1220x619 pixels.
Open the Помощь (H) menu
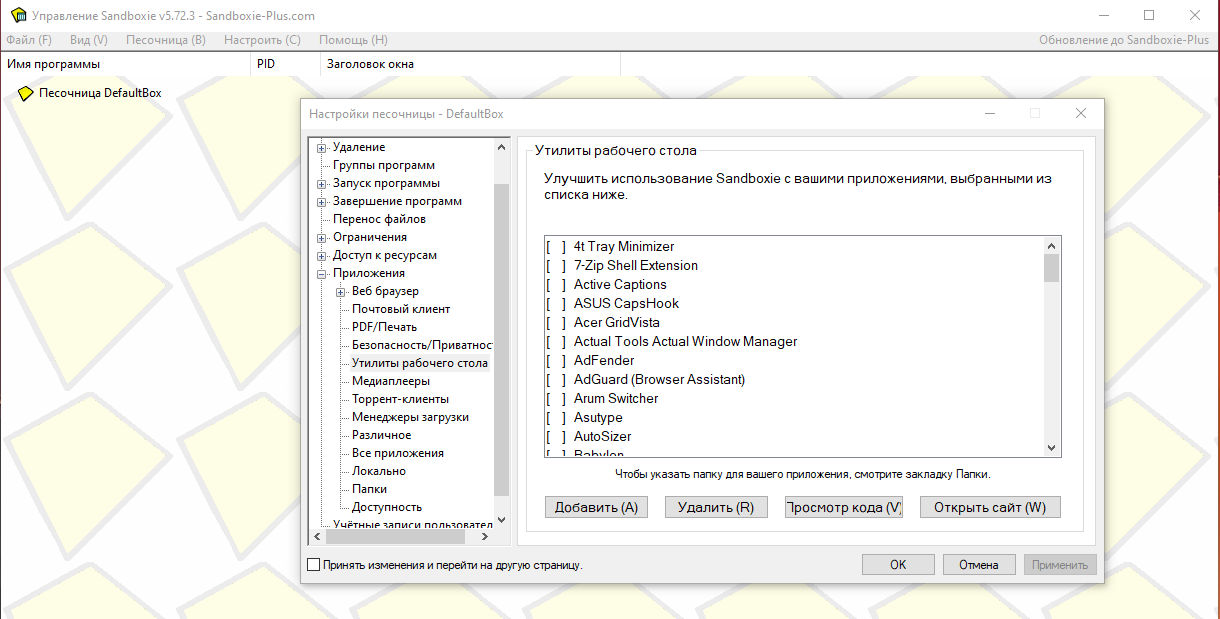[353, 40]
